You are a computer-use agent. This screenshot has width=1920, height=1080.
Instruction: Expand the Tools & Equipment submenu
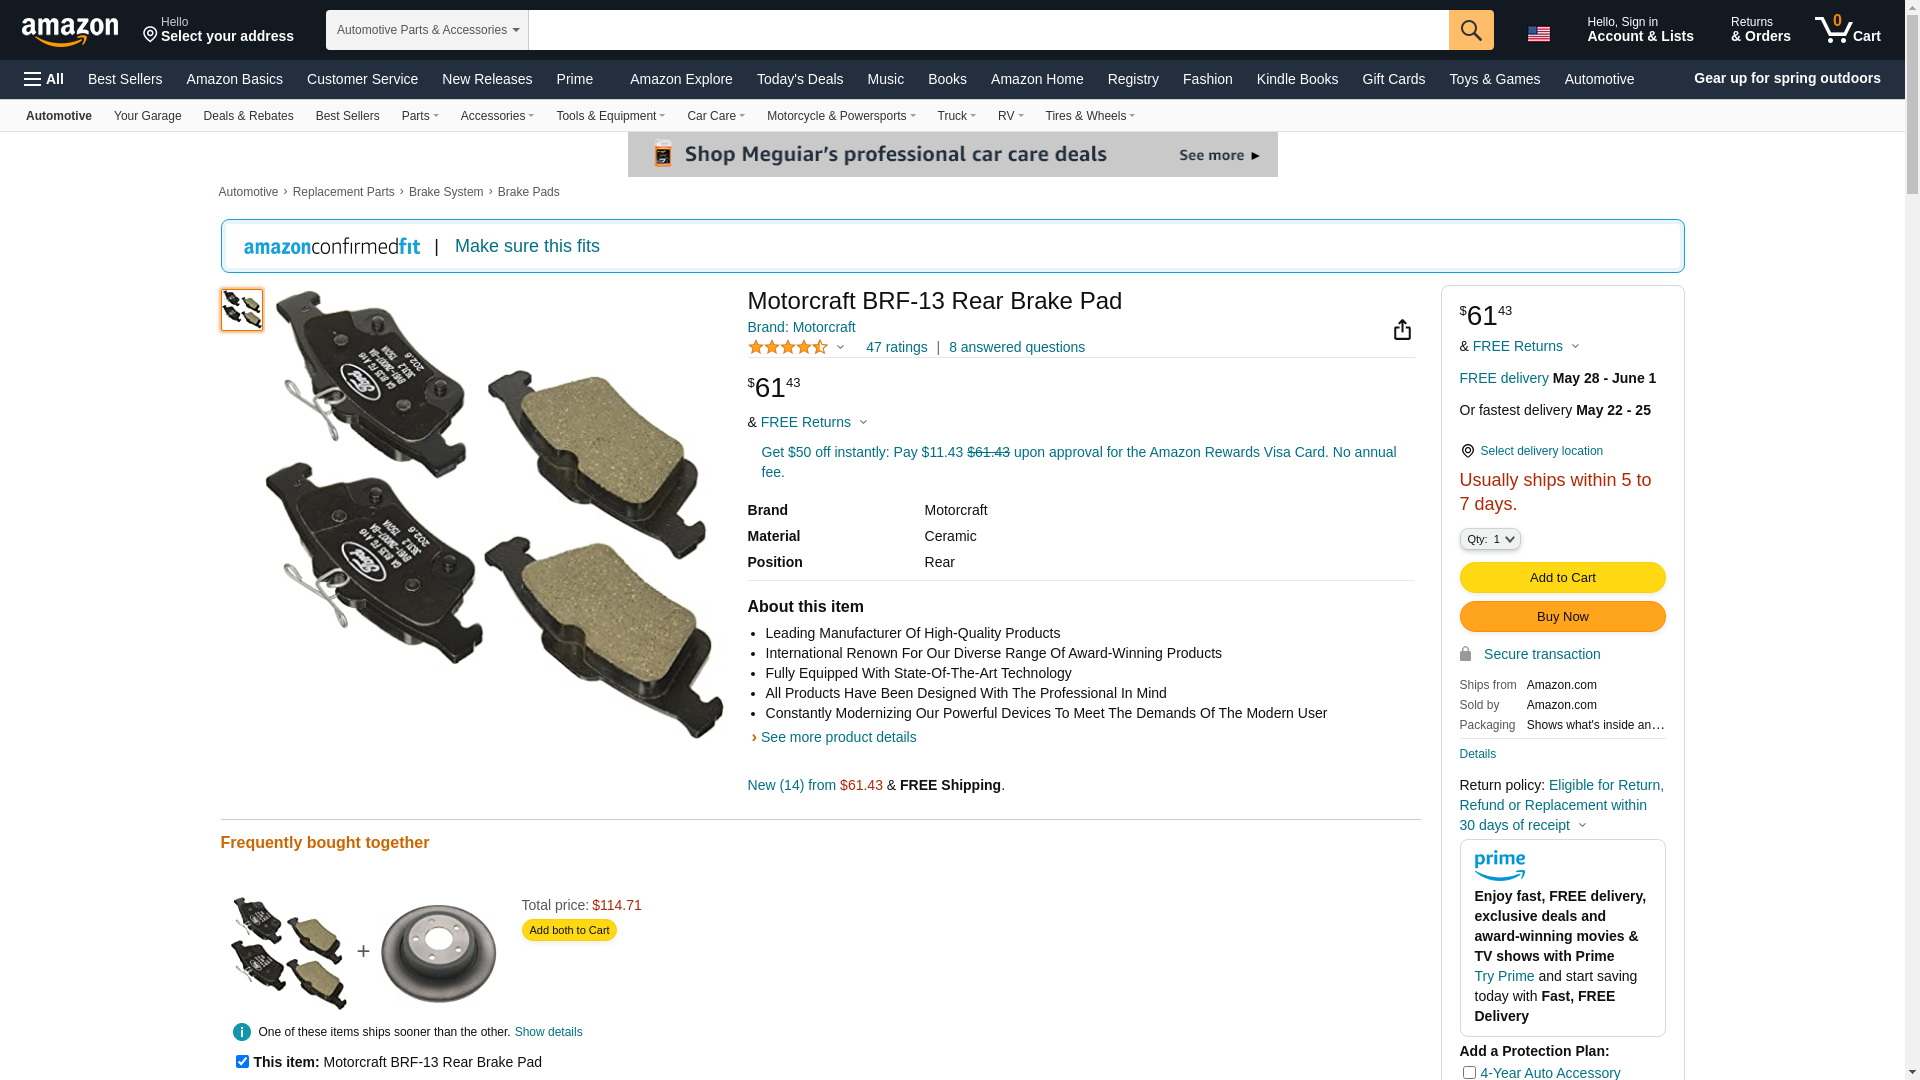(610, 116)
